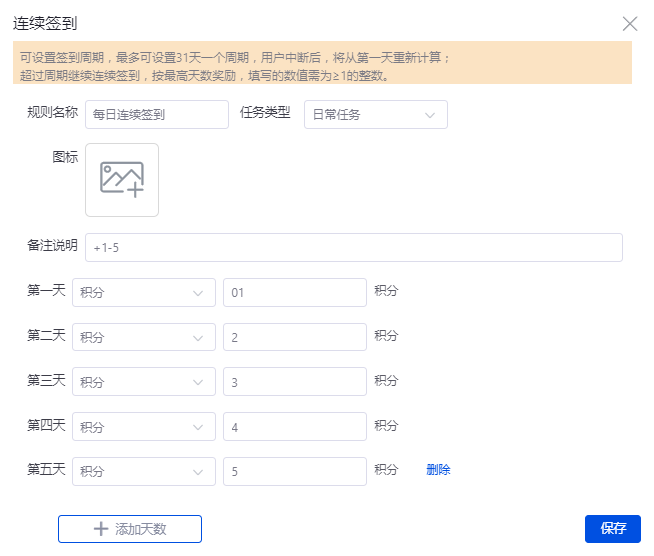Expand the 第一天 reward type dropdown

[144, 292]
